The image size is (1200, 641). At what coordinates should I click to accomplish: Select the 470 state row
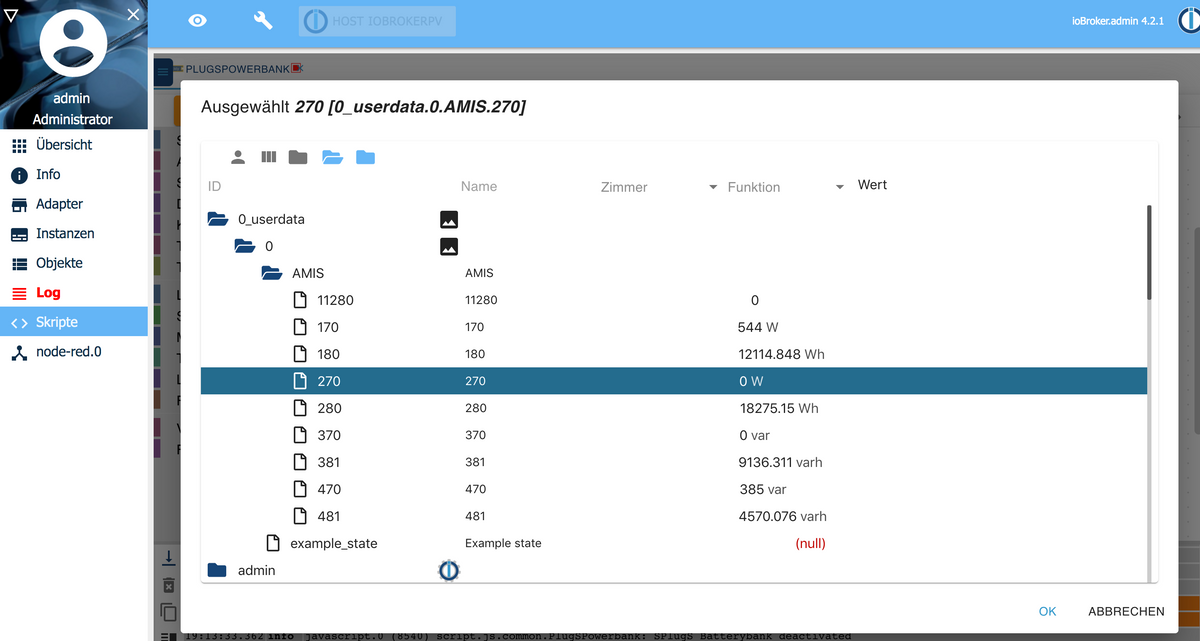click(674, 489)
